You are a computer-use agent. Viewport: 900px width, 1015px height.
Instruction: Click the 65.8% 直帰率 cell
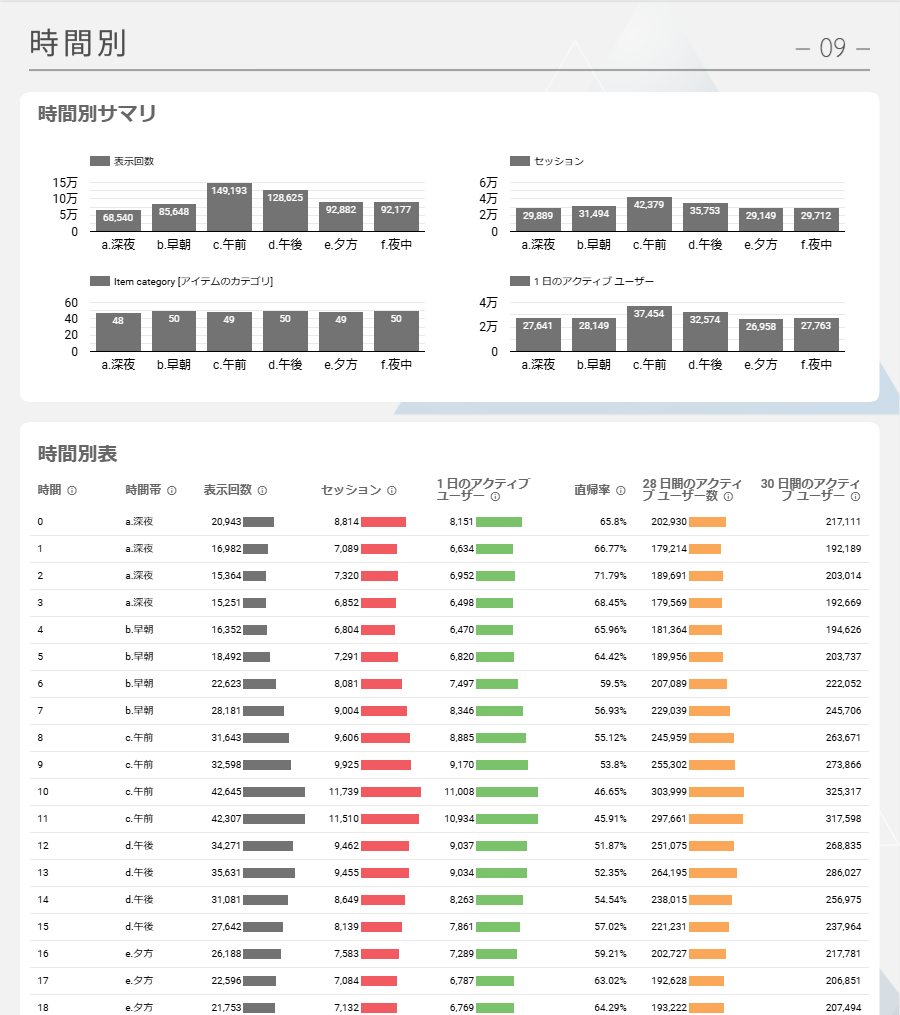click(613, 522)
